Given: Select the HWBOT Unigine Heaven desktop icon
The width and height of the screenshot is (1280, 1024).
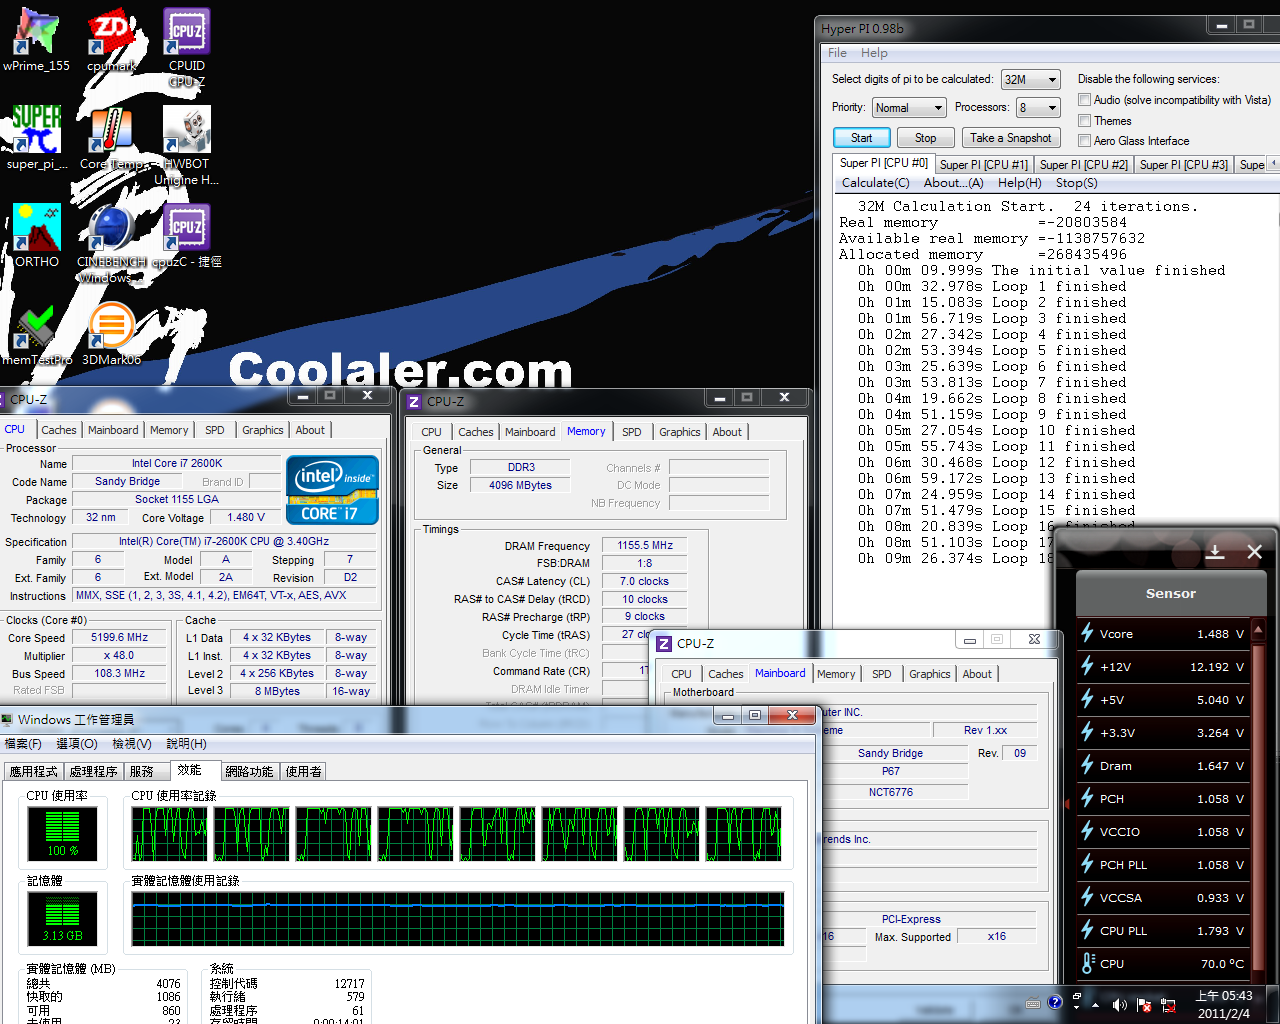Looking at the screenshot, I should (186, 145).
